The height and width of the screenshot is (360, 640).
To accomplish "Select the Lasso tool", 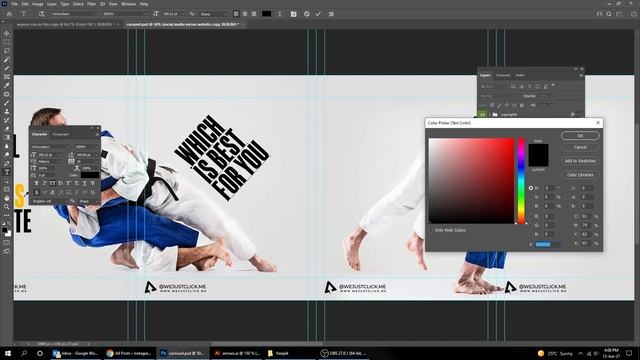I will 7,51.
